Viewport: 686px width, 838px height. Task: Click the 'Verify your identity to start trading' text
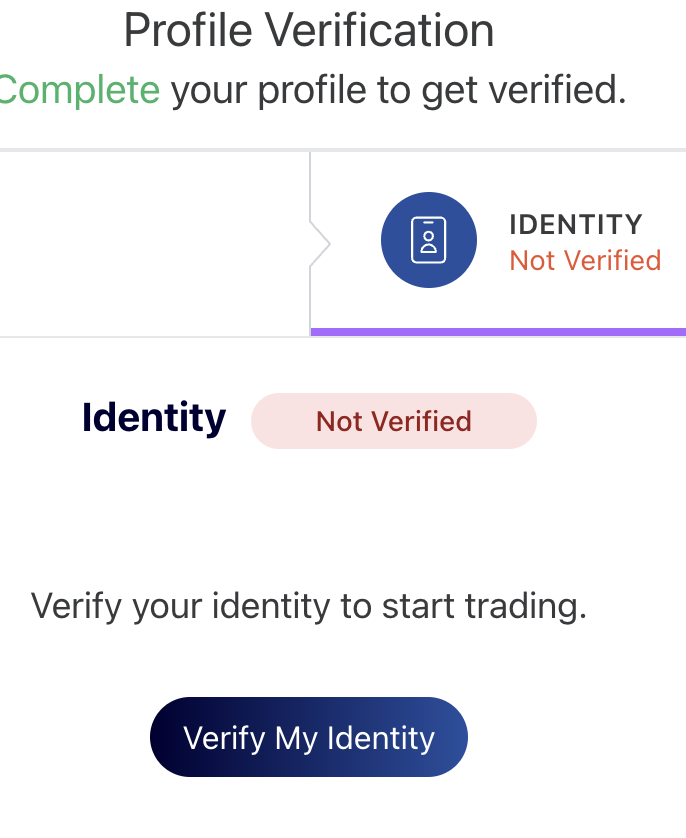[309, 606]
